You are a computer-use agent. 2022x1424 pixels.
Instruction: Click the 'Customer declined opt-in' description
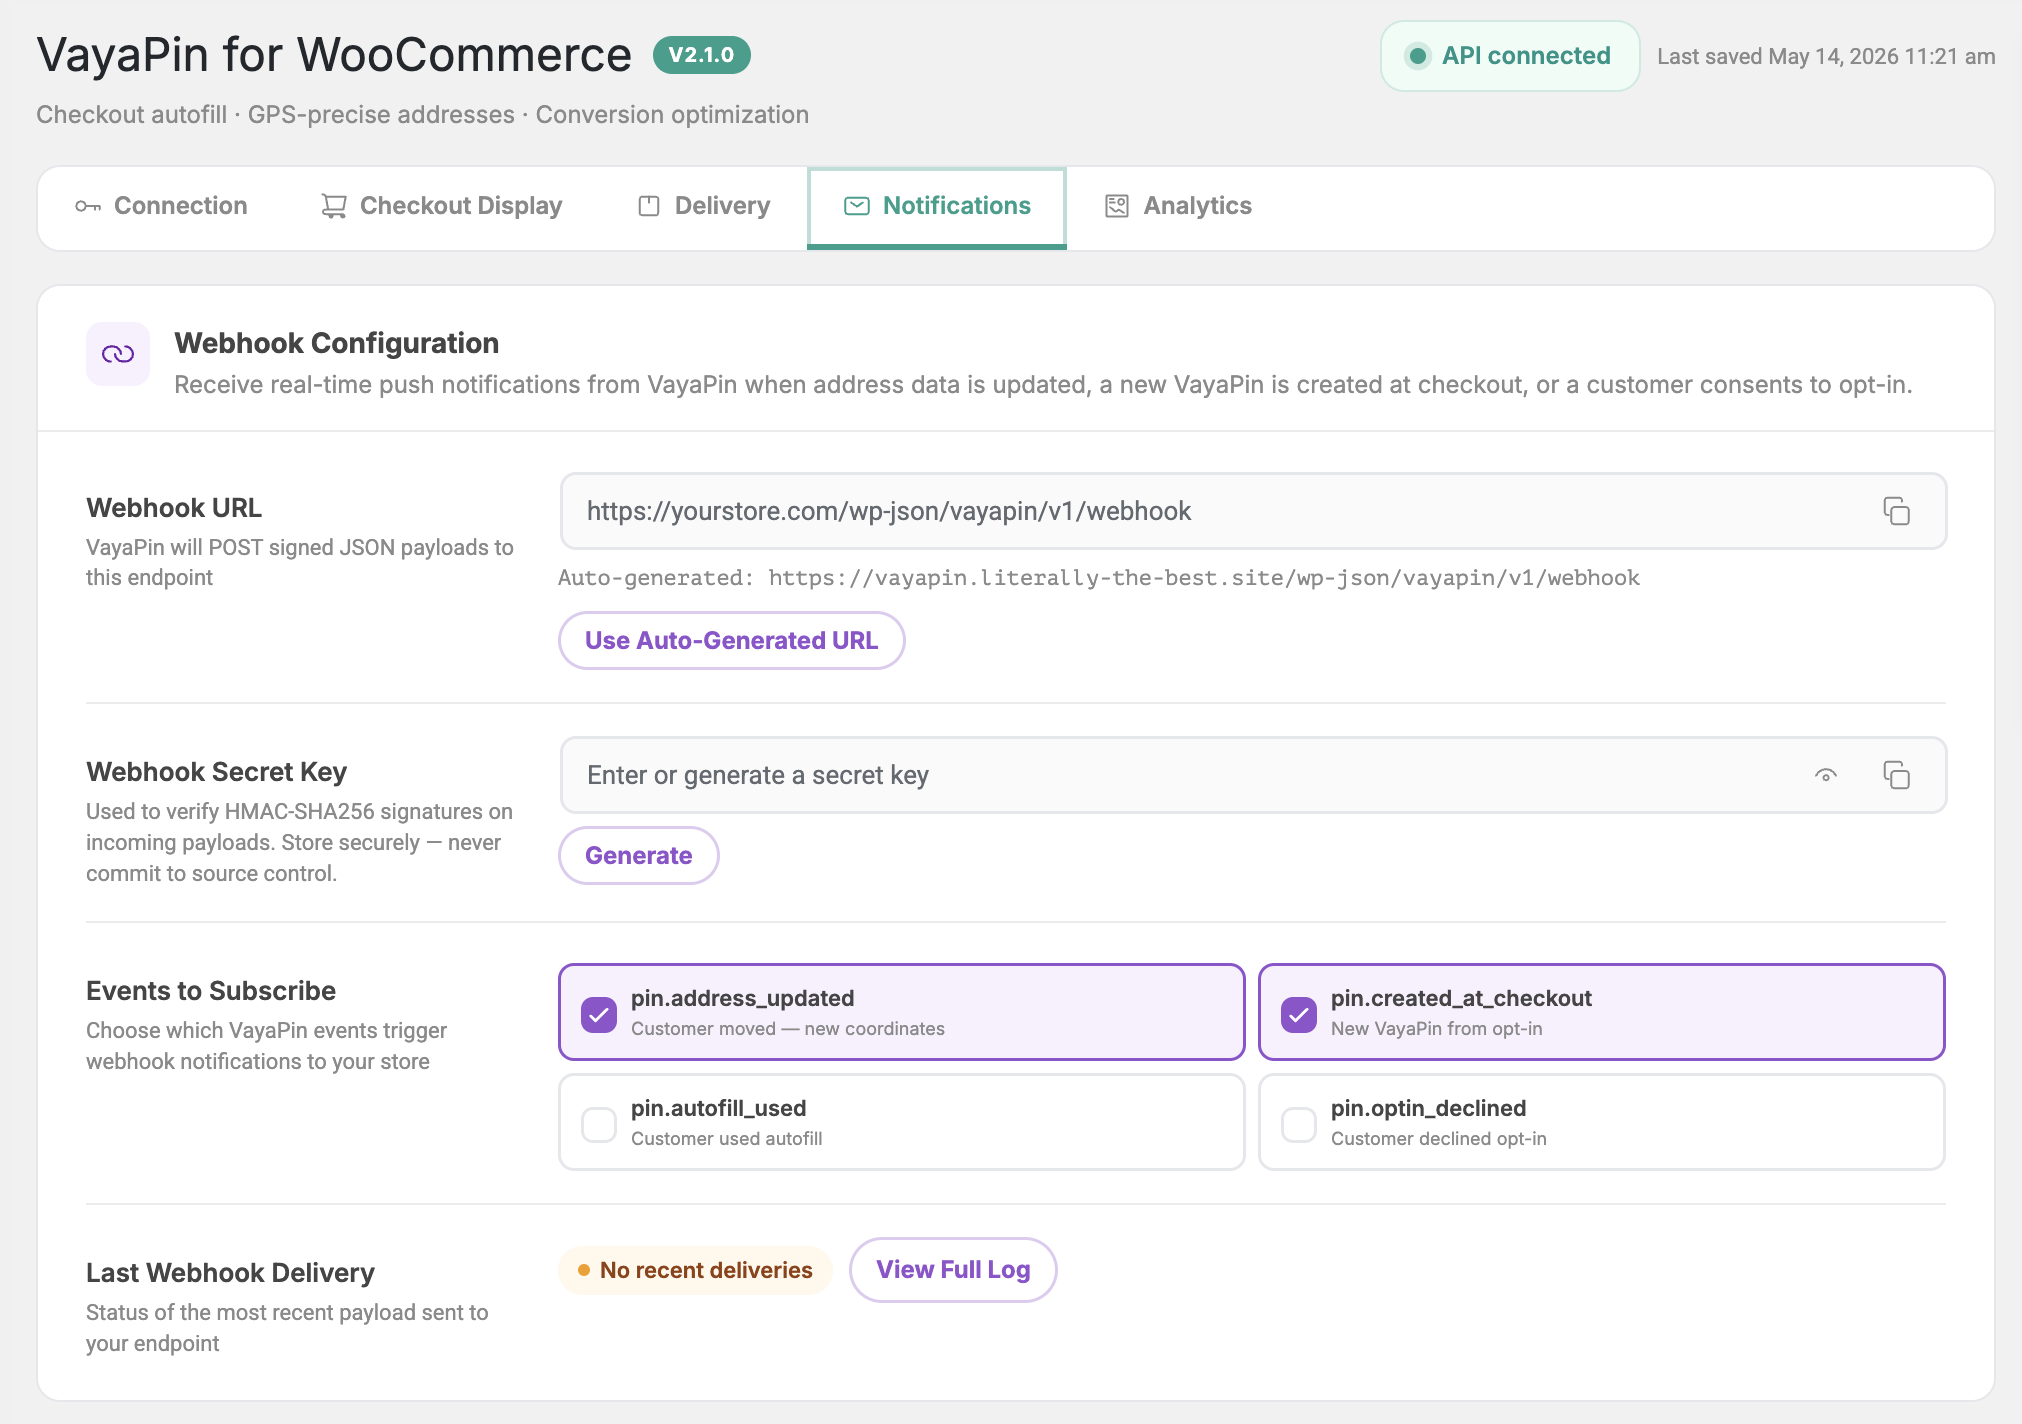click(x=1439, y=1139)
